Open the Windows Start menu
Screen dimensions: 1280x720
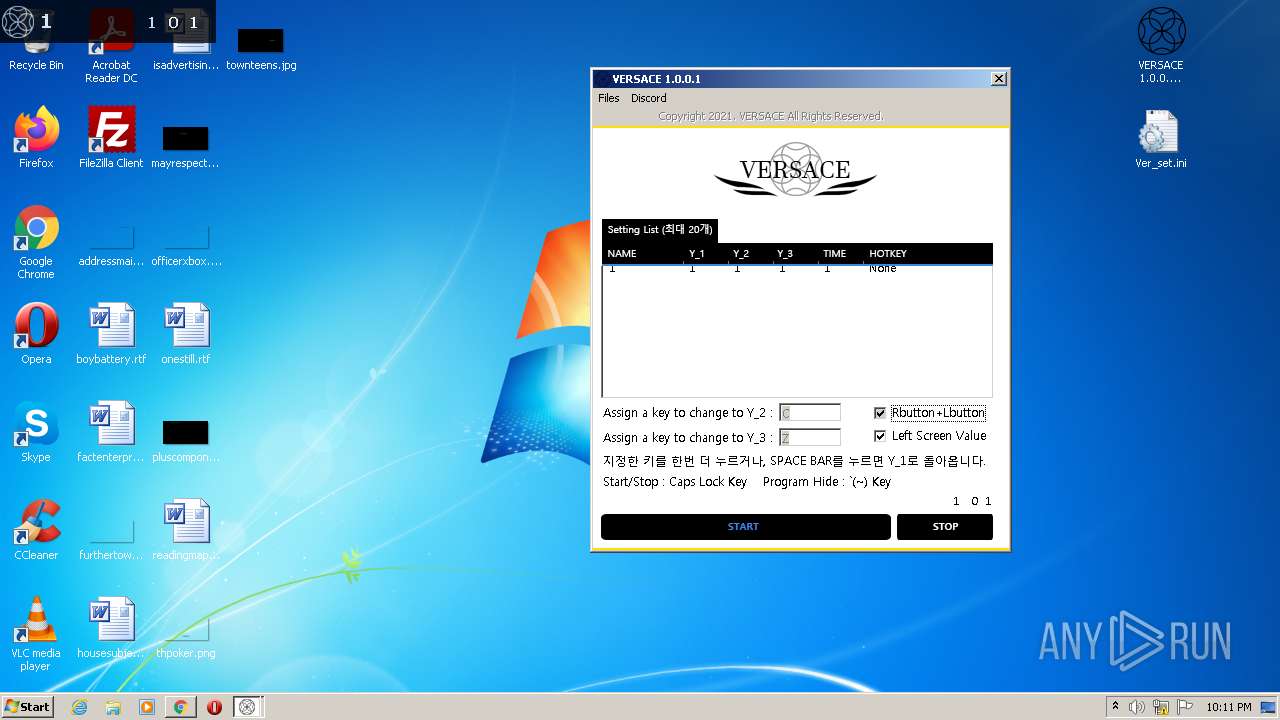point(28,707)
